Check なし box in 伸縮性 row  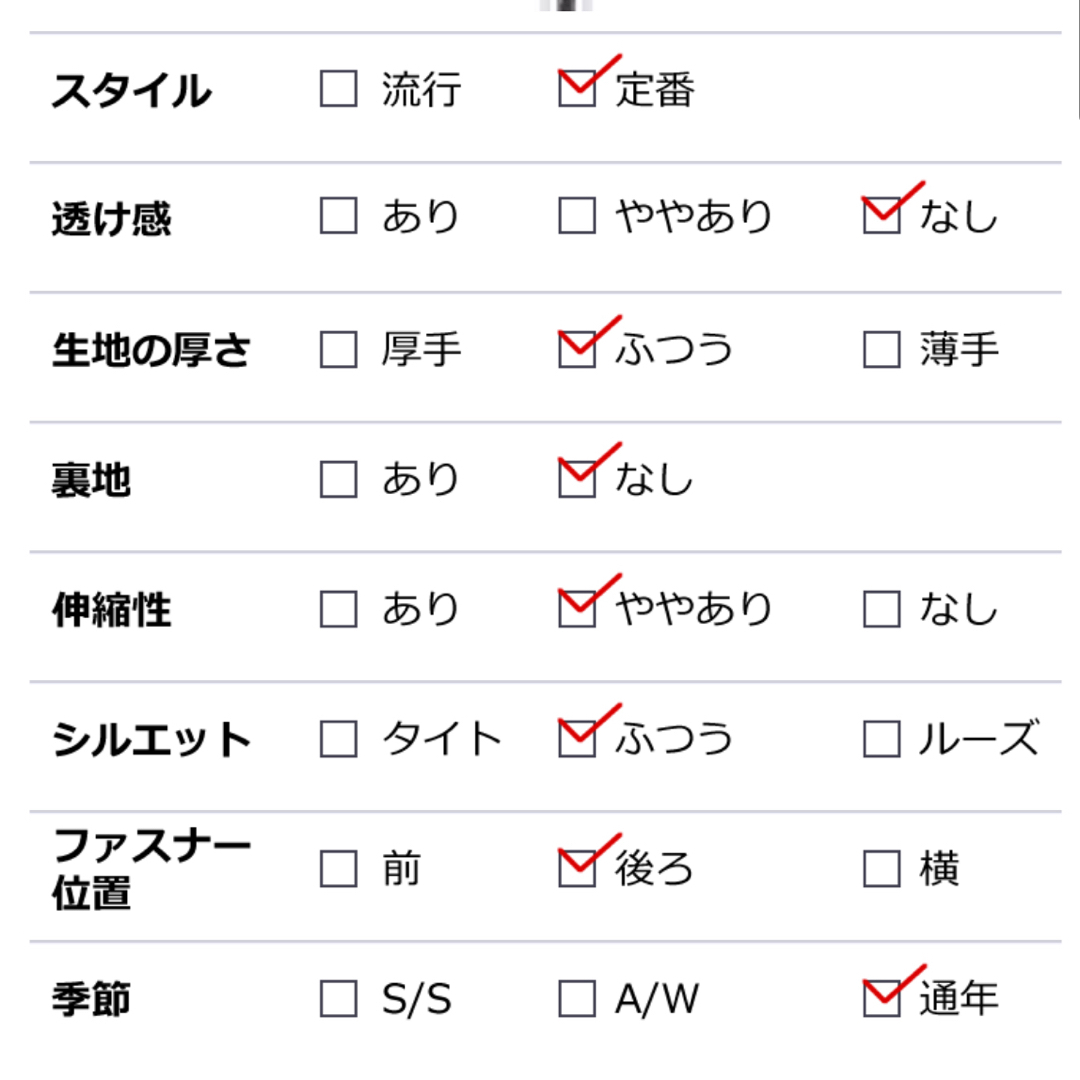(882, 609)
